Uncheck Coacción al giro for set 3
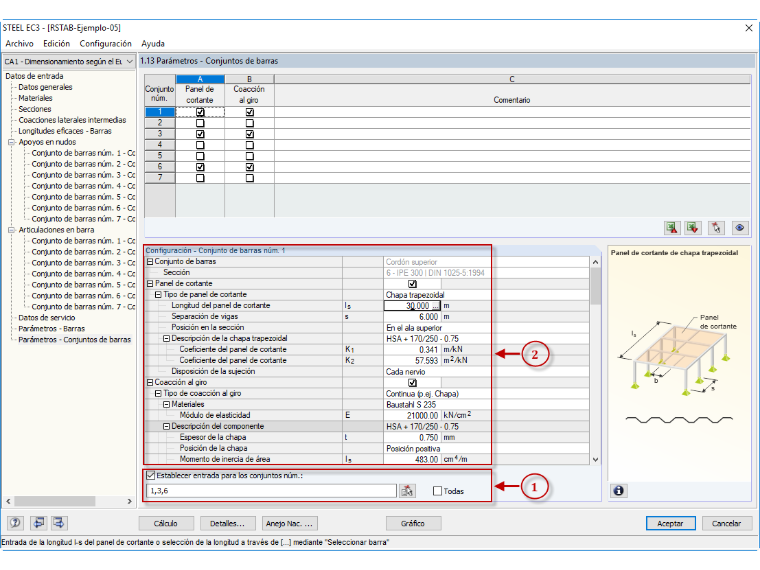The width and height of the screenshot is (760, 570). pyautogui.click(x=250, y=134)
